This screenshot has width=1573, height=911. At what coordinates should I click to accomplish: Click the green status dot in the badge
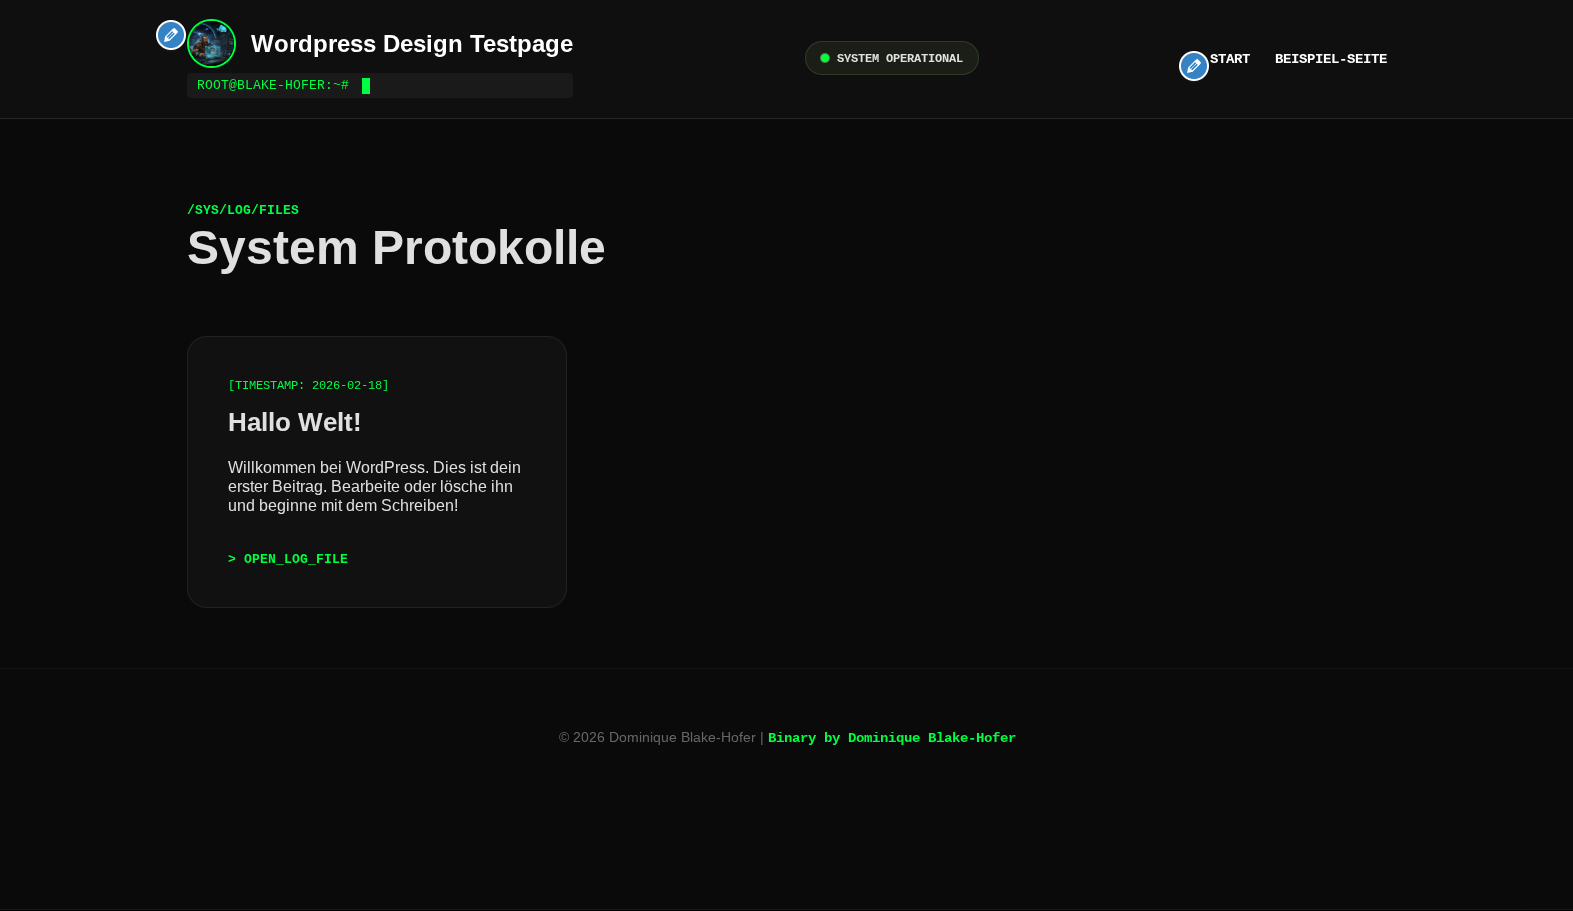pyautogui.click(x=825, y=58)
